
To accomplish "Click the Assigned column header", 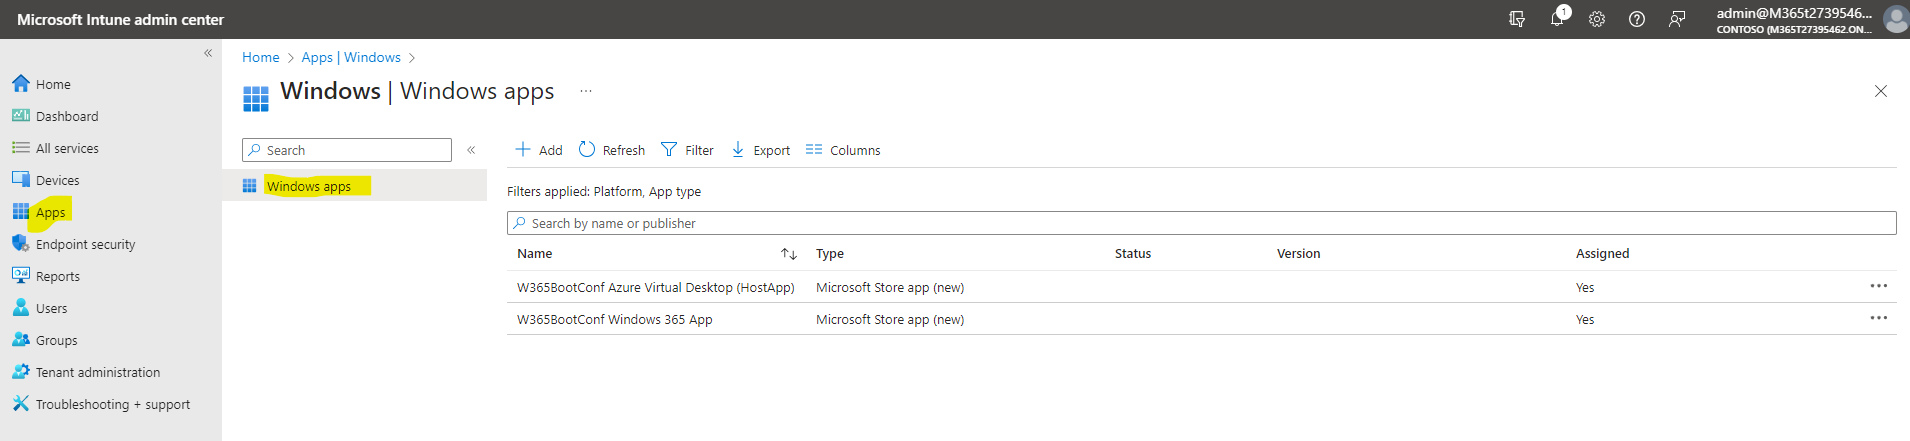I will (x=1603, y=254).
